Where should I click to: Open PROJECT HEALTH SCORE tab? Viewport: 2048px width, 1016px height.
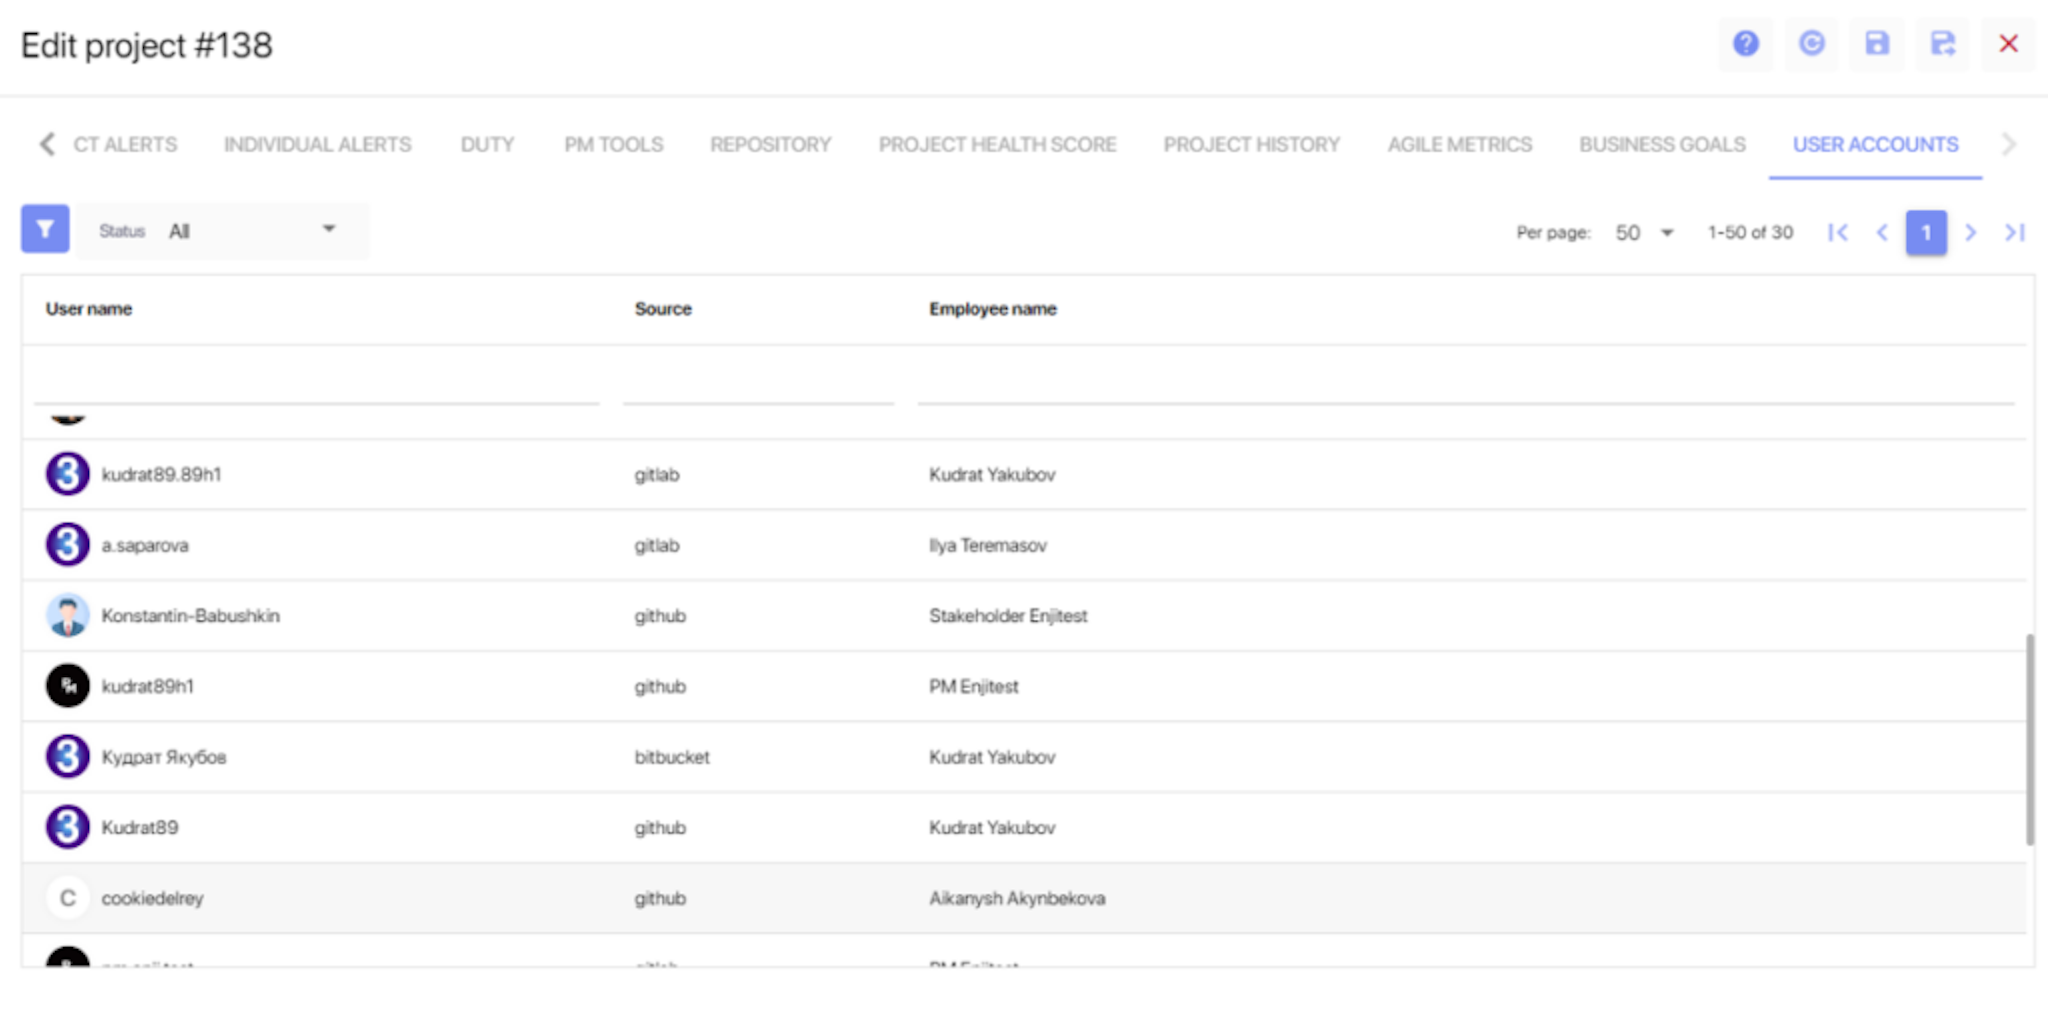coord(997,145)
